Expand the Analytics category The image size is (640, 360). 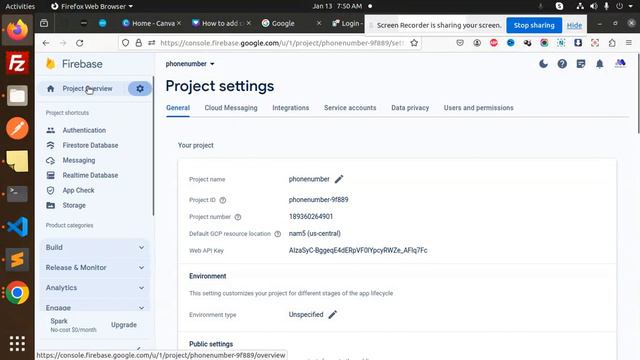tap(95, 288)
